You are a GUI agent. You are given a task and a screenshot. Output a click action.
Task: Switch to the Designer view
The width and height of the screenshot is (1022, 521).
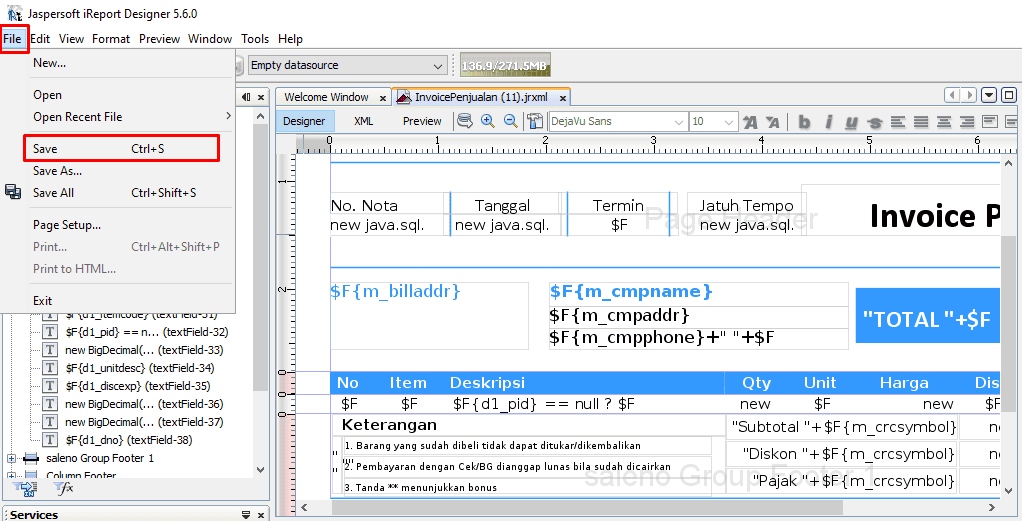(x=304, y=121)
